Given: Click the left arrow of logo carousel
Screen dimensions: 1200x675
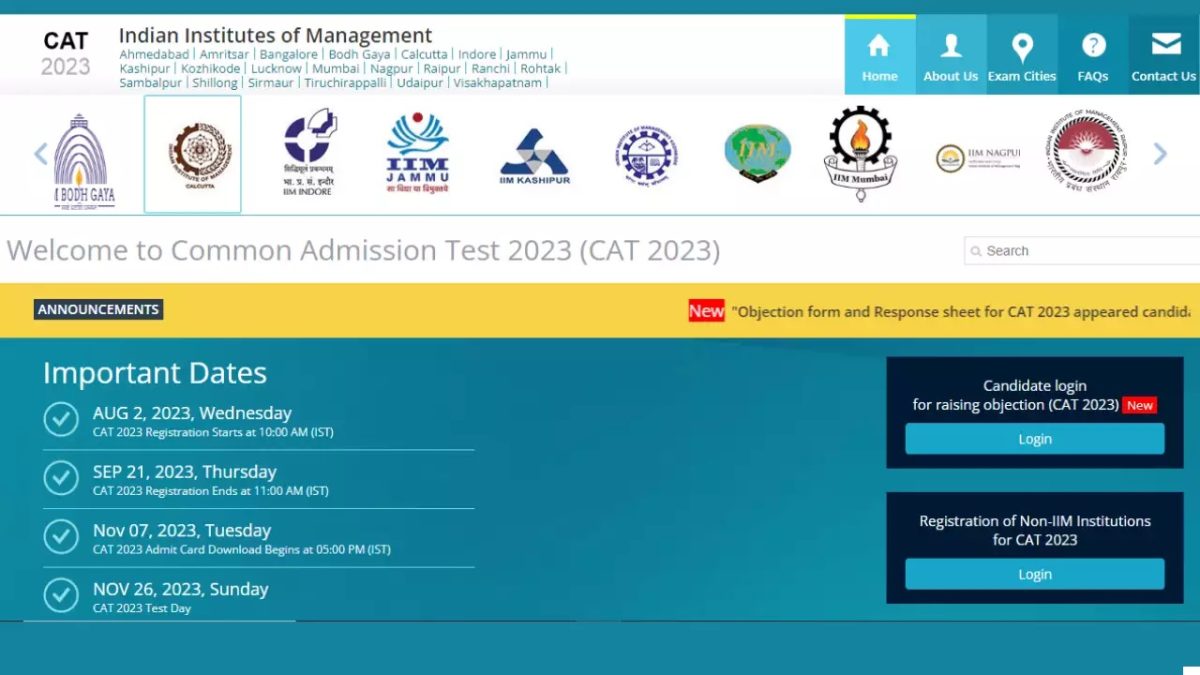Looking at the screenshot, I should click(38, 152).
